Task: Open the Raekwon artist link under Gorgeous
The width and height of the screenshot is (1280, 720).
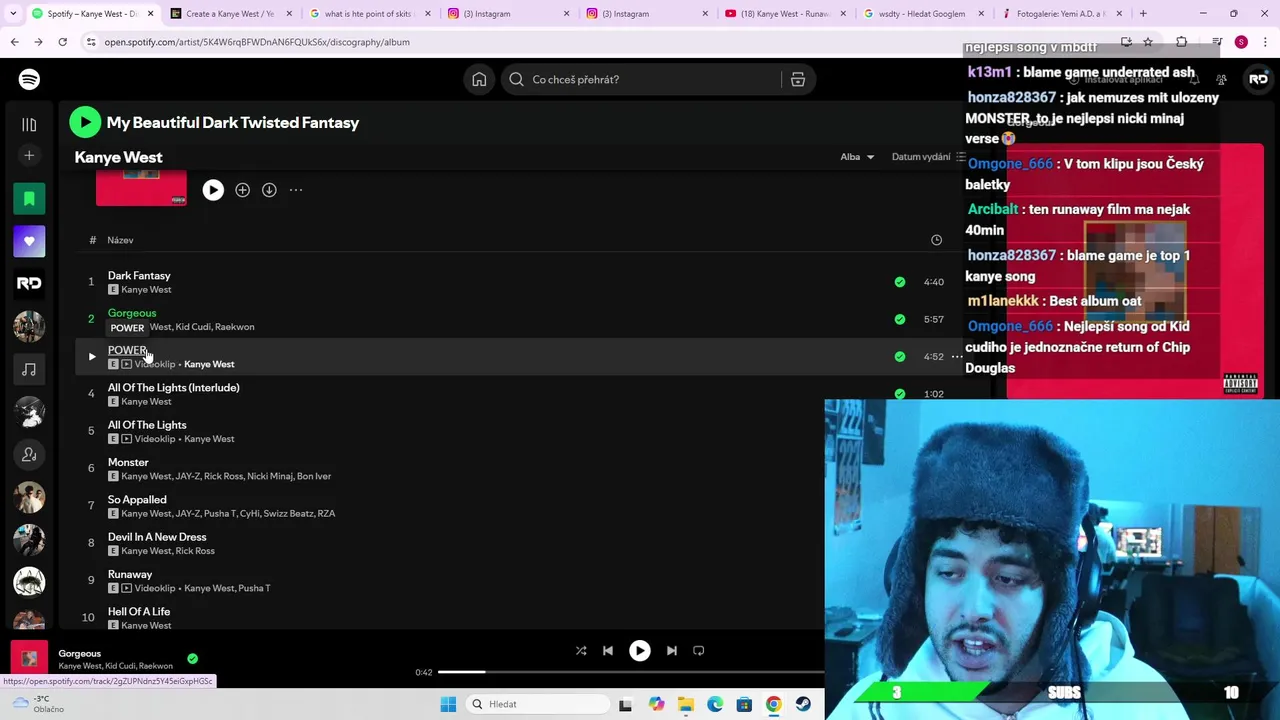Action: click(x=234, y=327)
